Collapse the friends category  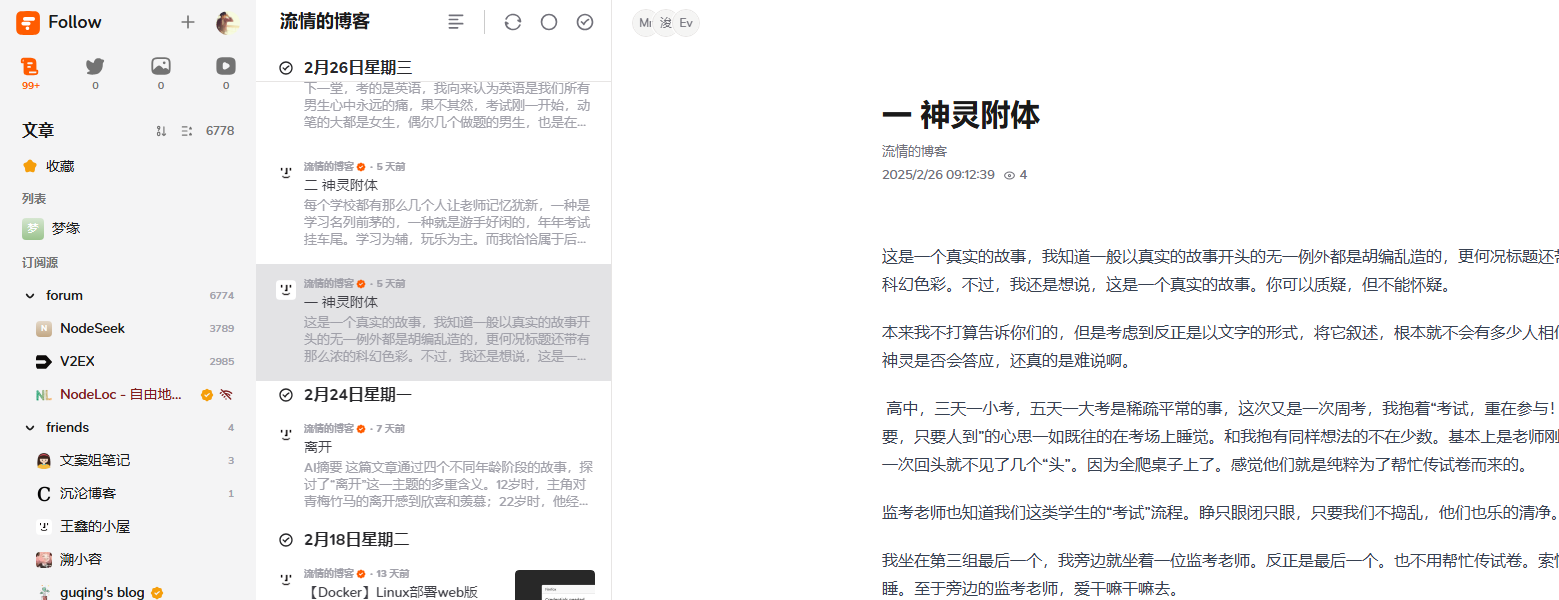click(30, 428)
